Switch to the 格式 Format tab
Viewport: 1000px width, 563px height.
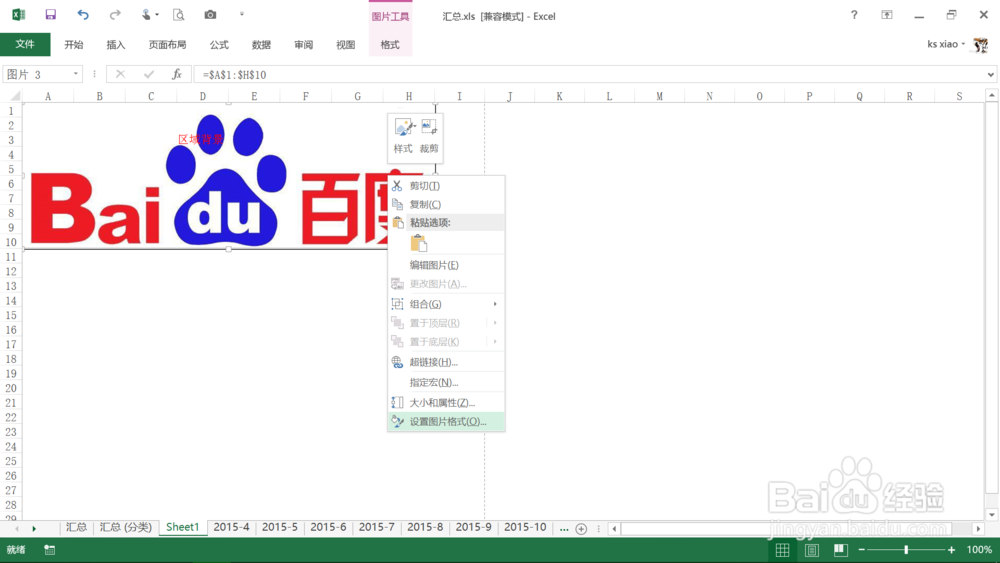390,45
